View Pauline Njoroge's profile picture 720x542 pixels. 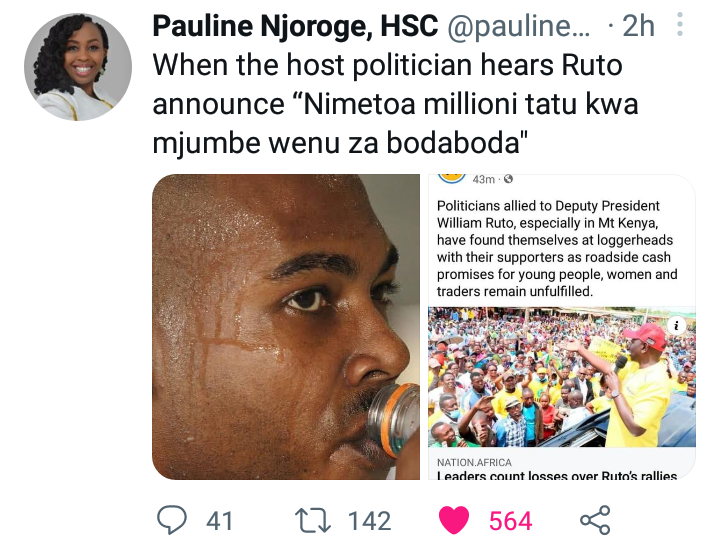[78, 67]
